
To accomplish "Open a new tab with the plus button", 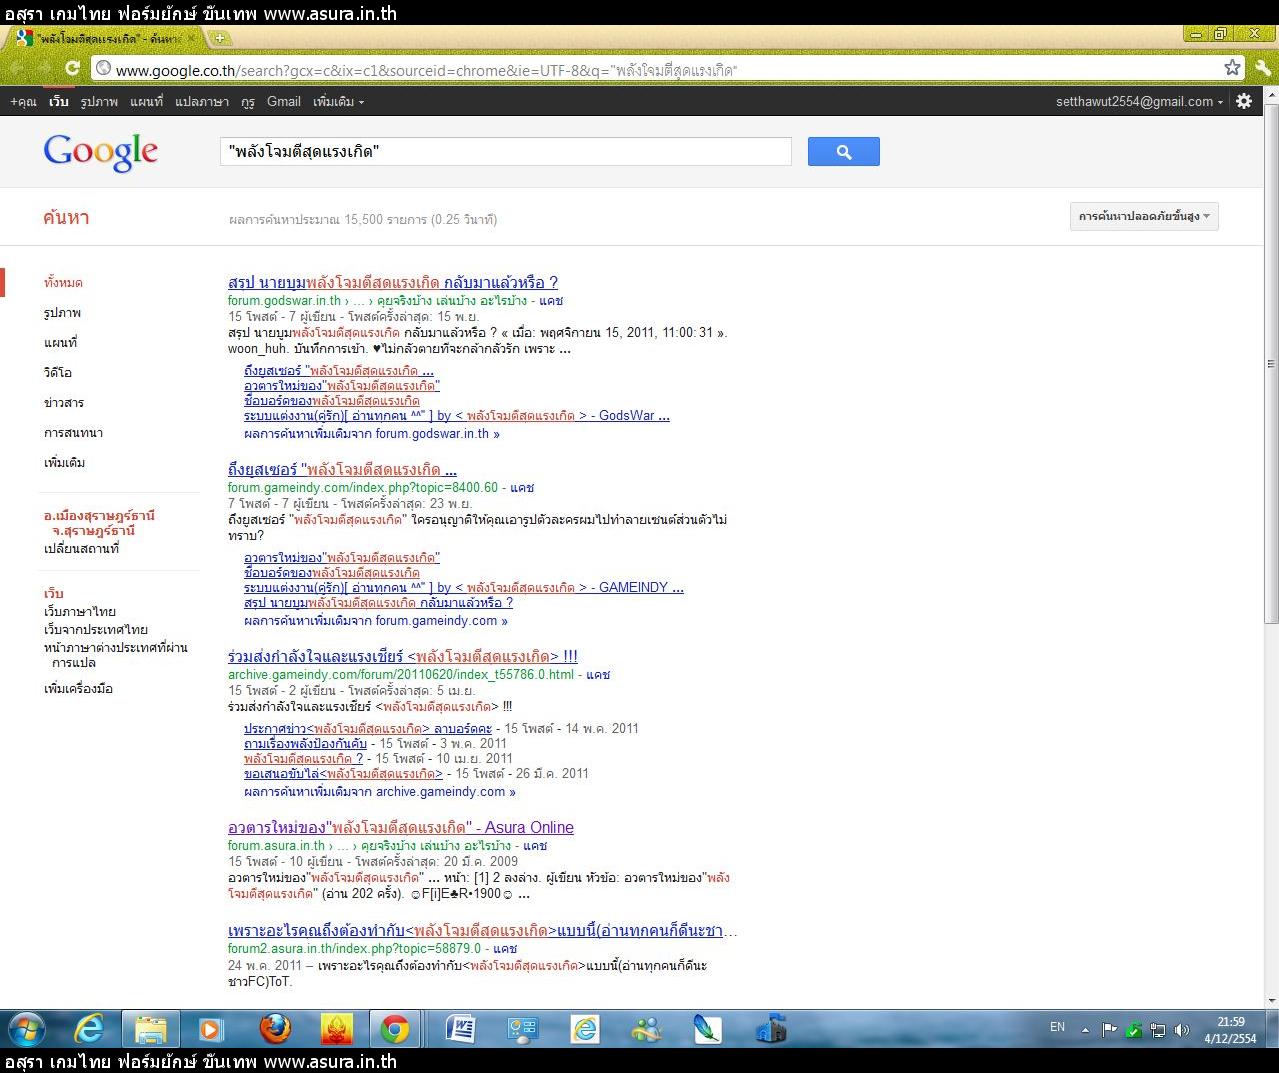I will pyautogui.click(x=219, y=38).
